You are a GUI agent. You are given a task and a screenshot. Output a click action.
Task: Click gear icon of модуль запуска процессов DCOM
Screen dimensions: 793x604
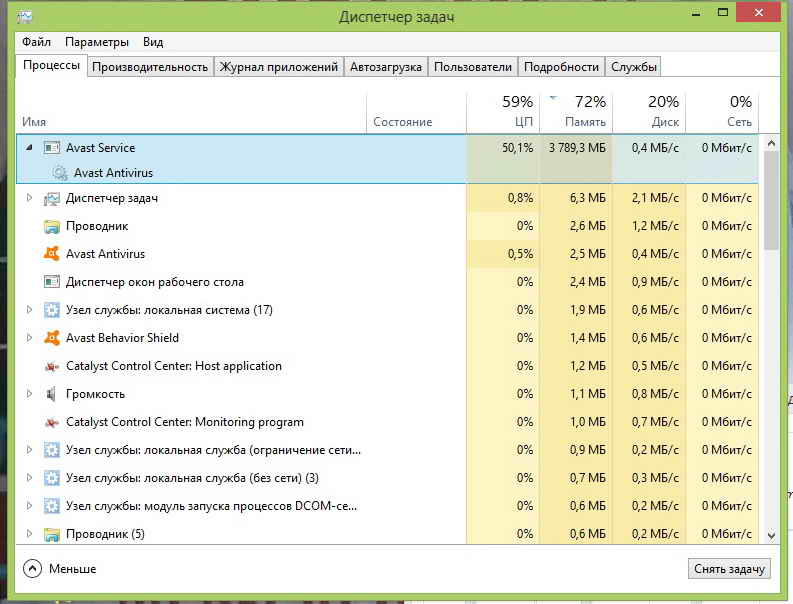(x=52, y=506)
